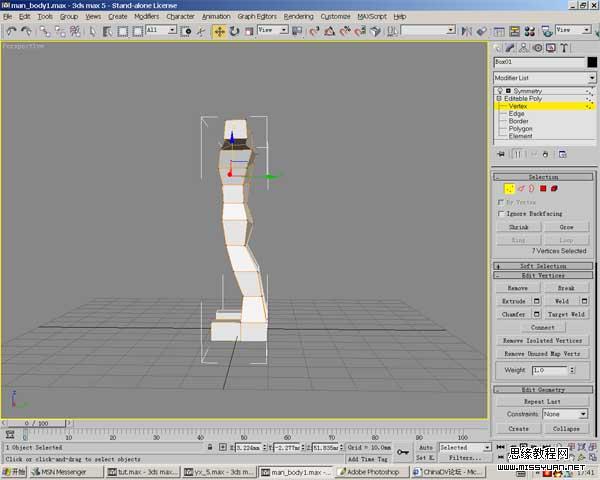Open the Schematic View toolbar icon
This screenshot has width=600, height=480.
pyautogui.click(x=514, y=31)
